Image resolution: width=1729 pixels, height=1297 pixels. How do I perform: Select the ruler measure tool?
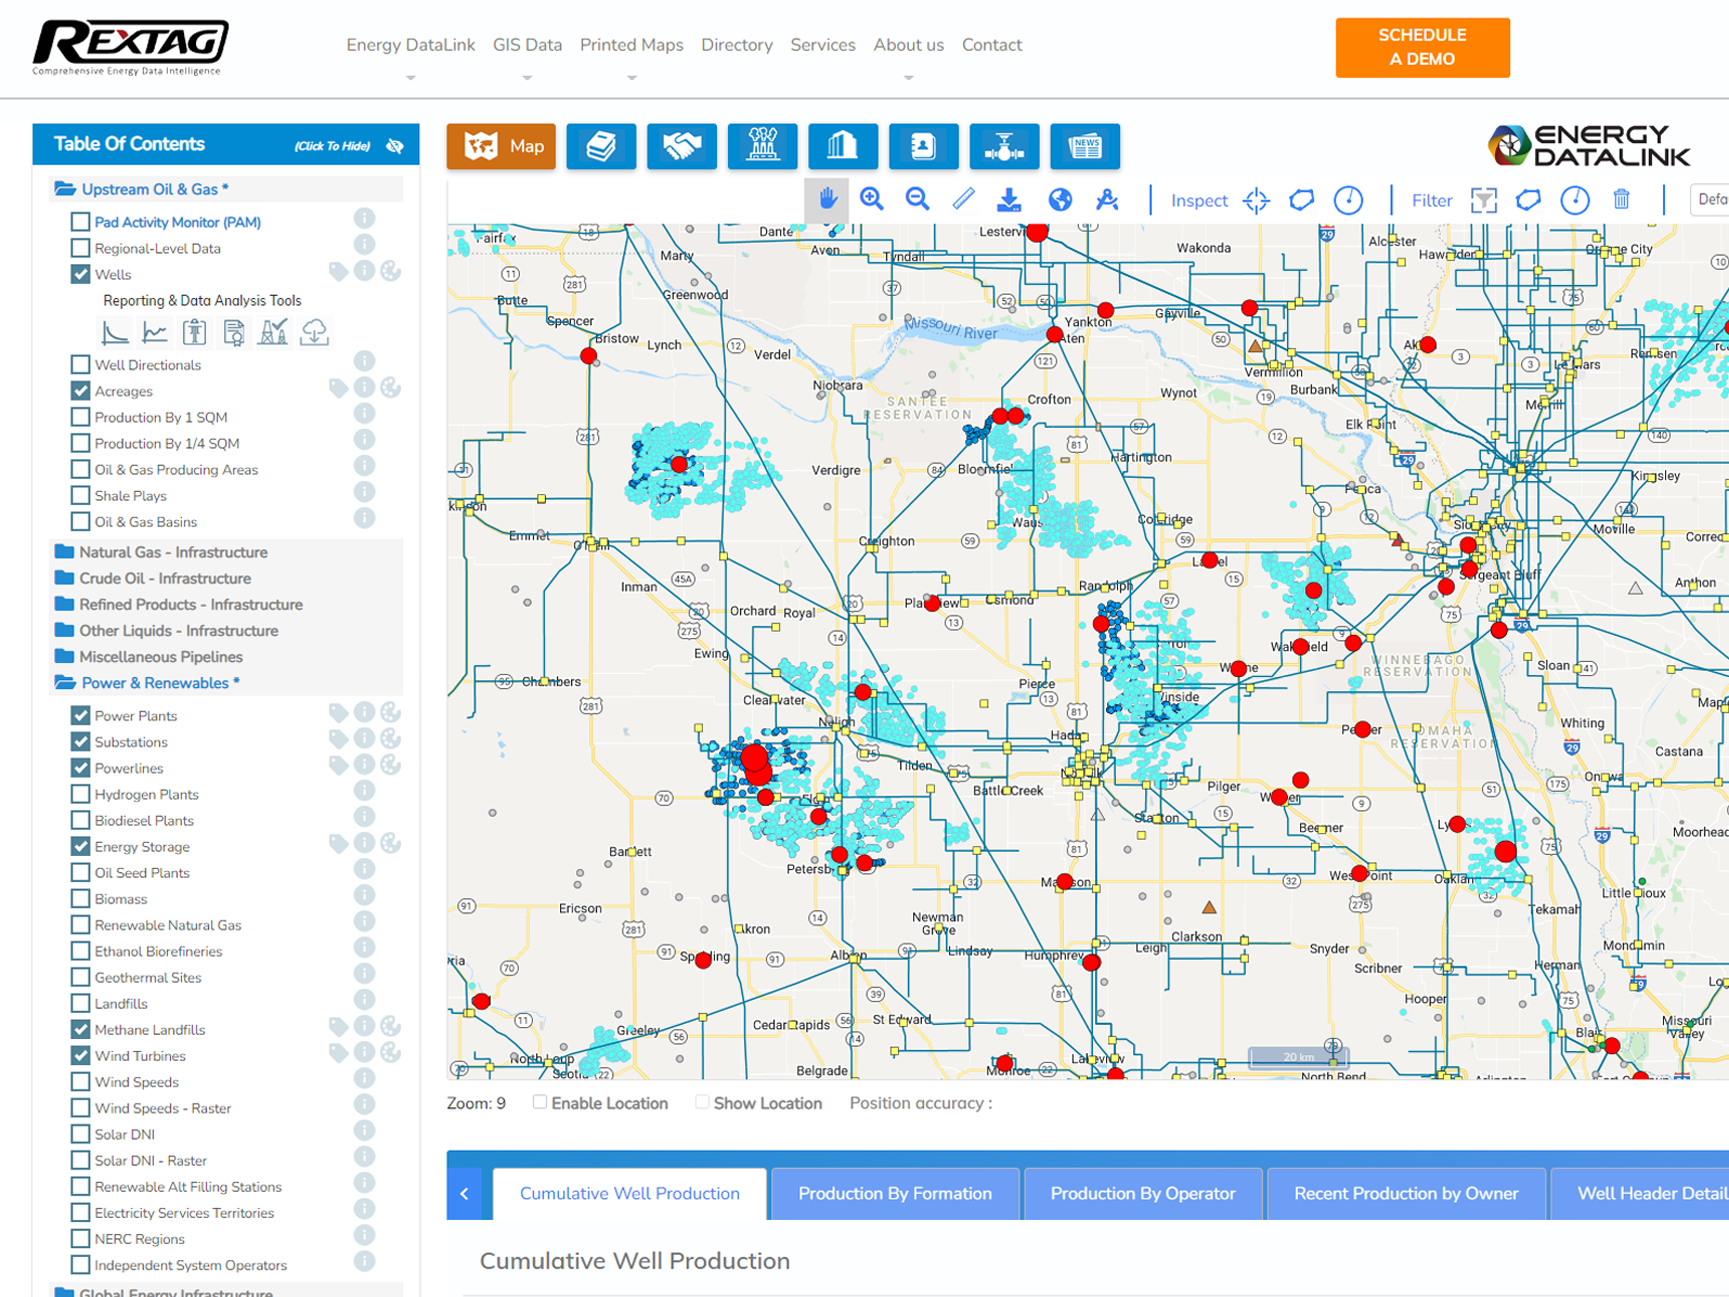coord(963,199)
